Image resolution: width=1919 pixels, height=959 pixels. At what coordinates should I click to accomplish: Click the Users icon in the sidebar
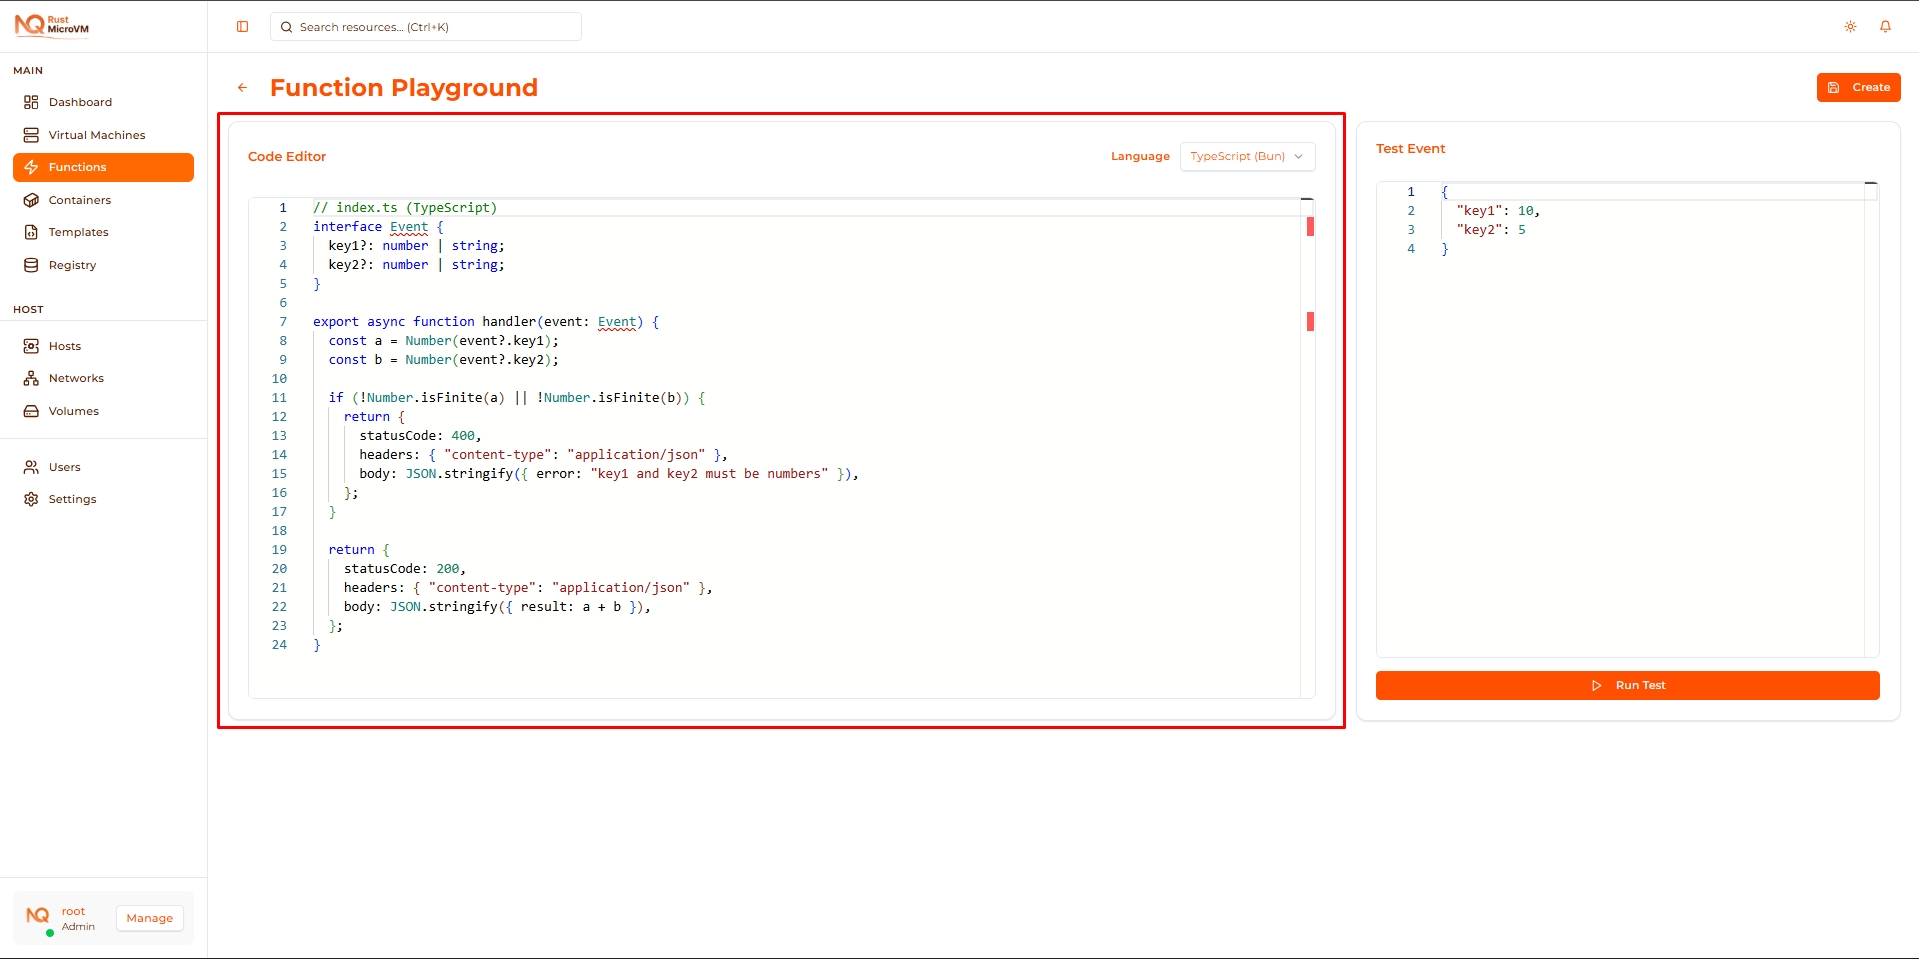click(32, 466)
